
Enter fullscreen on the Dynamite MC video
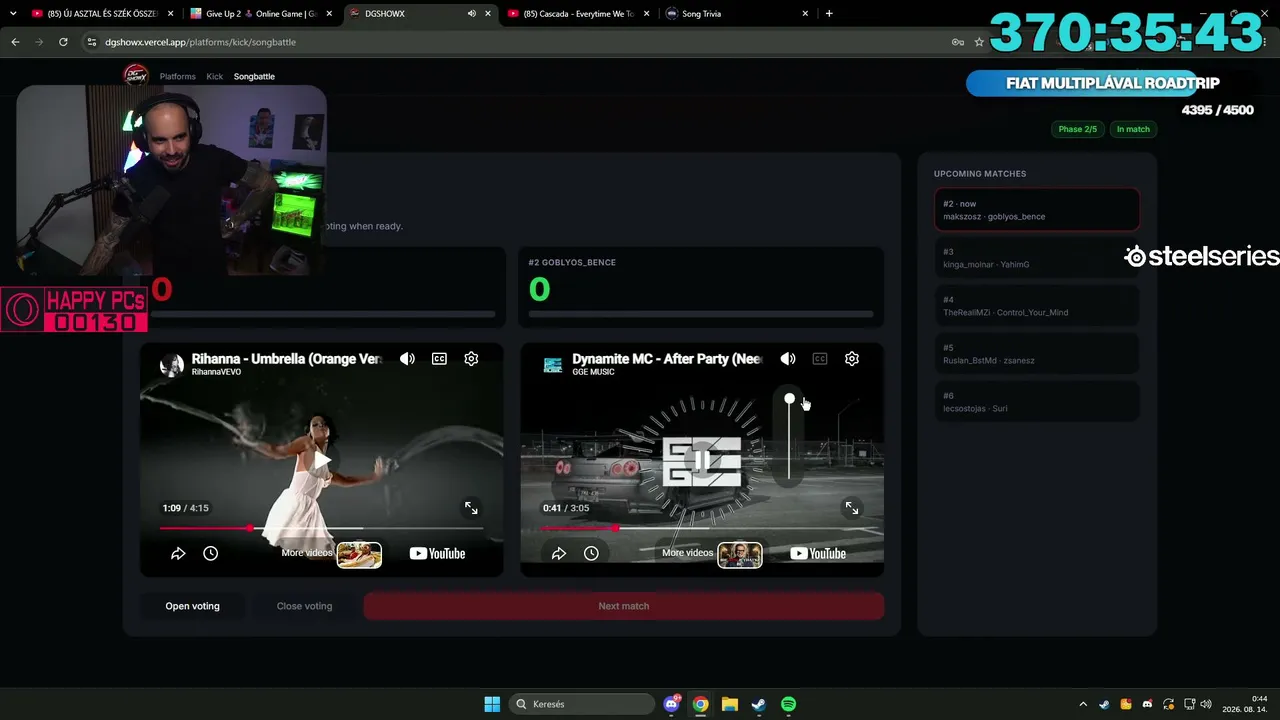click(852, 508)
